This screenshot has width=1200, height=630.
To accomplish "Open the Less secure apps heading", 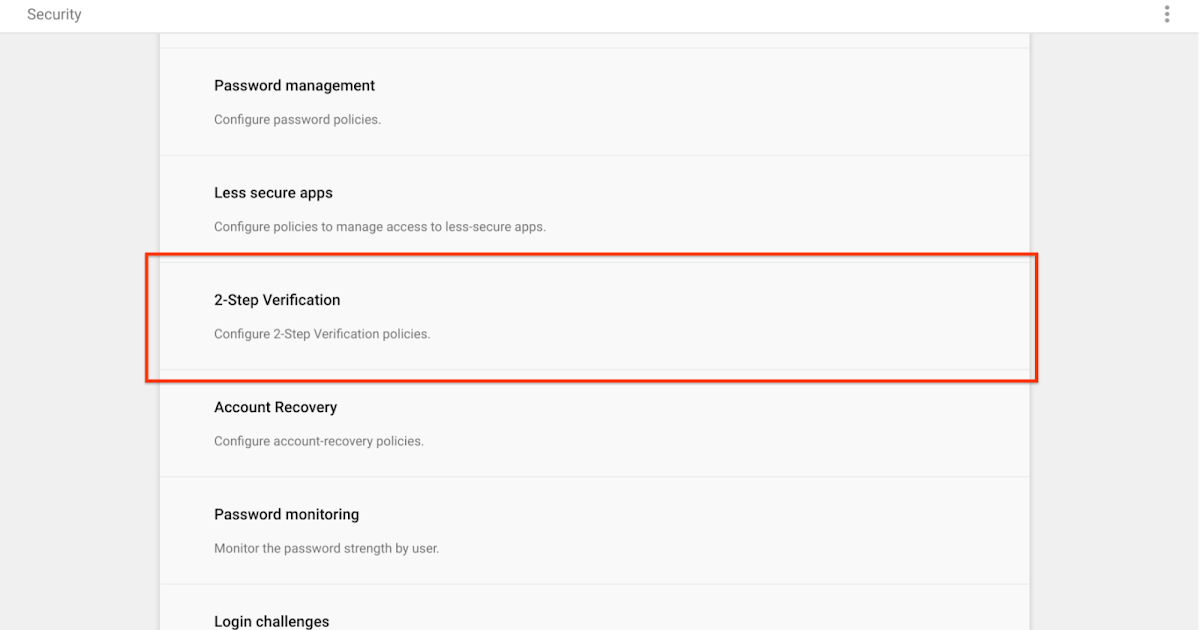I will (x=273, y=193).
